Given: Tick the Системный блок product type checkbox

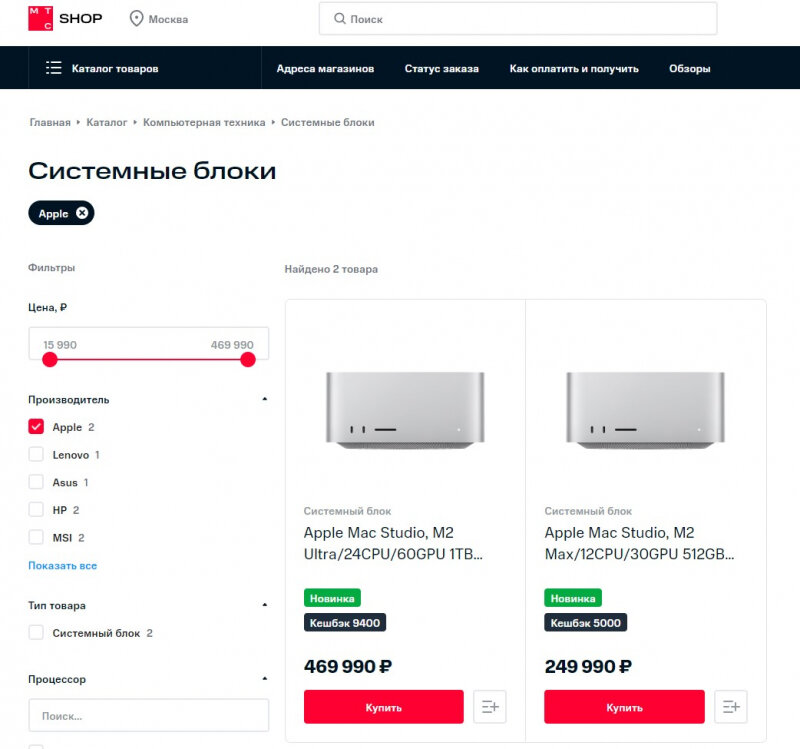Looking at the screenshot, I should (x=36, y=632).
